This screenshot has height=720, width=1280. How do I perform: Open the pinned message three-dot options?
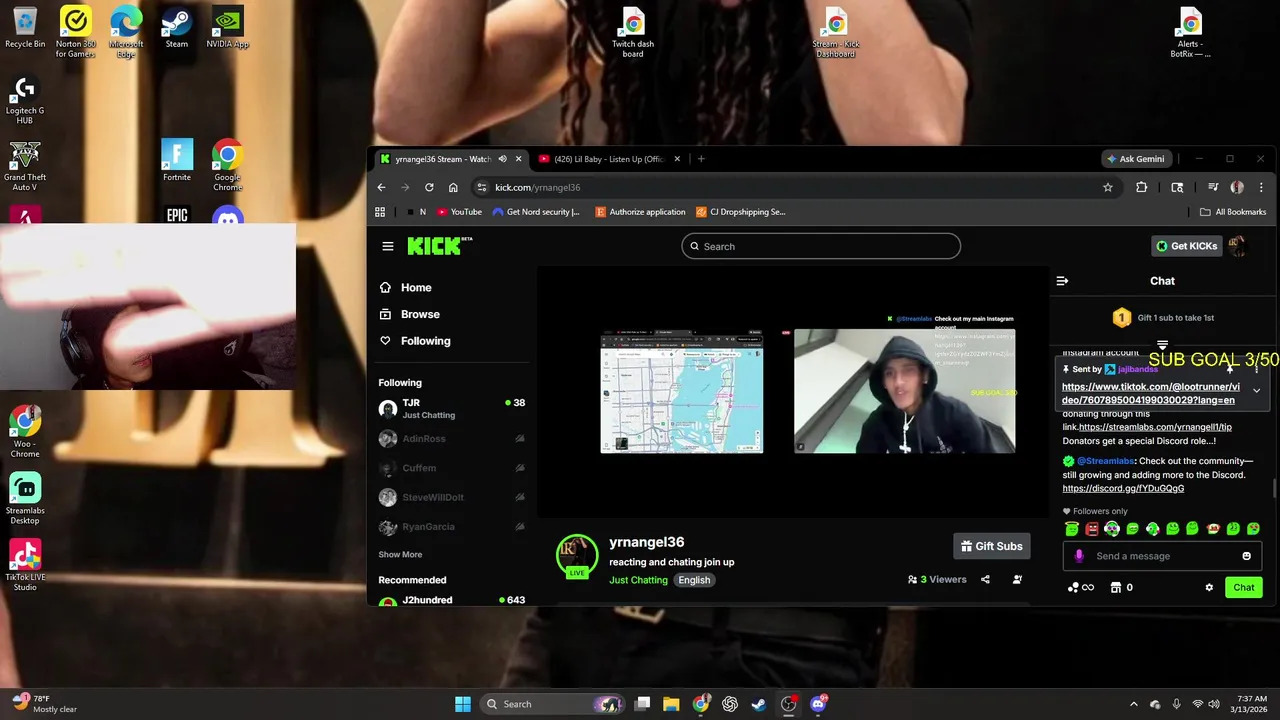coord(1257,370)
